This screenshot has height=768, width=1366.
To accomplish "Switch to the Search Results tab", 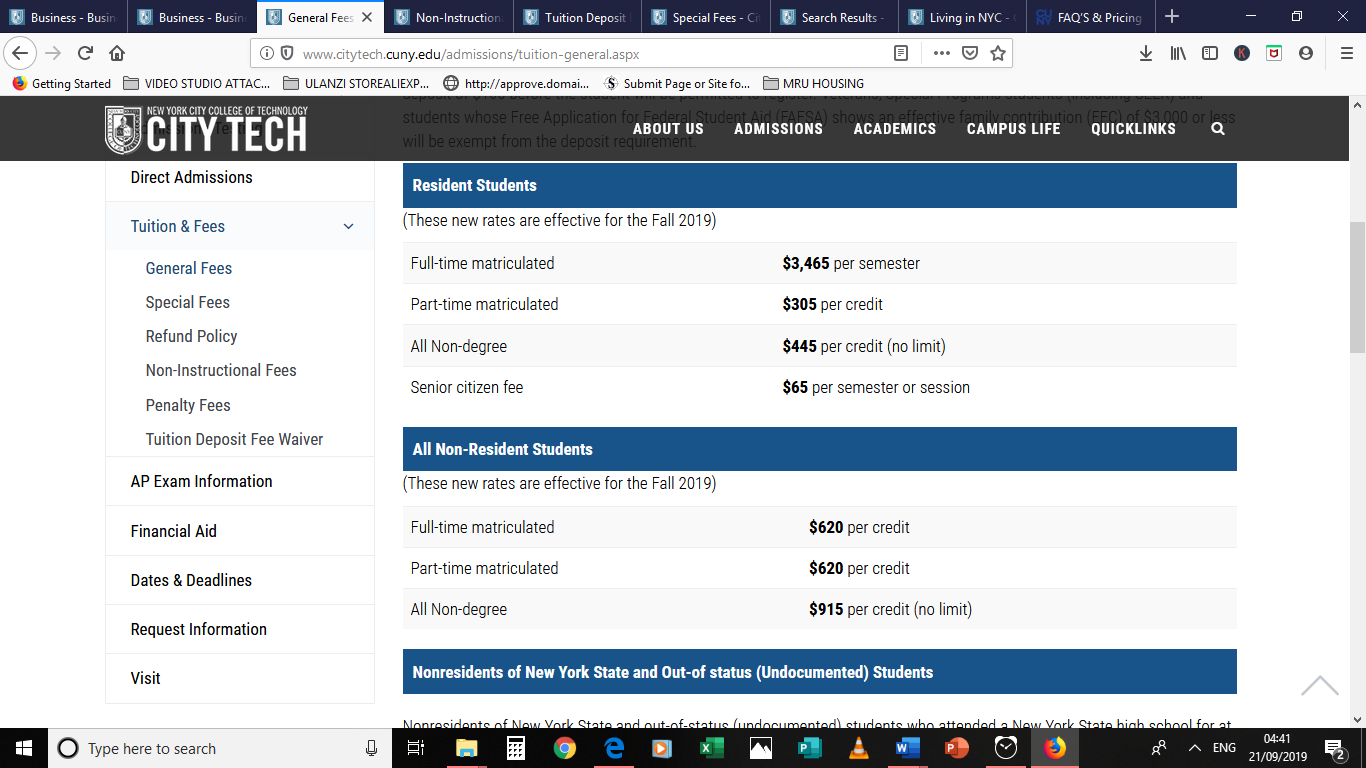I will 834,17.
